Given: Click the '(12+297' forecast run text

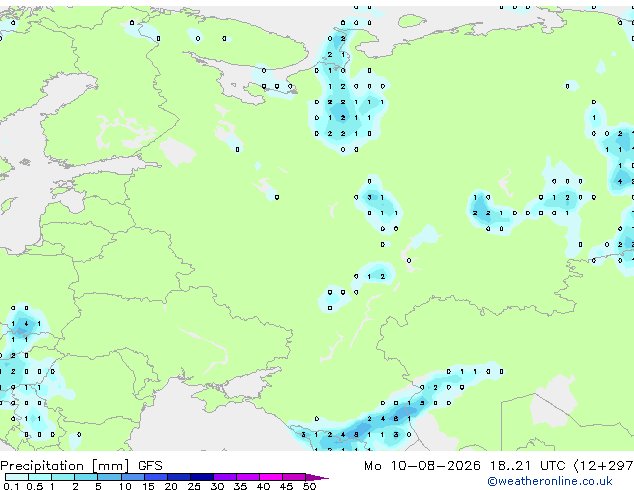Looking at the screenshot, I should [x=604, y=466].
